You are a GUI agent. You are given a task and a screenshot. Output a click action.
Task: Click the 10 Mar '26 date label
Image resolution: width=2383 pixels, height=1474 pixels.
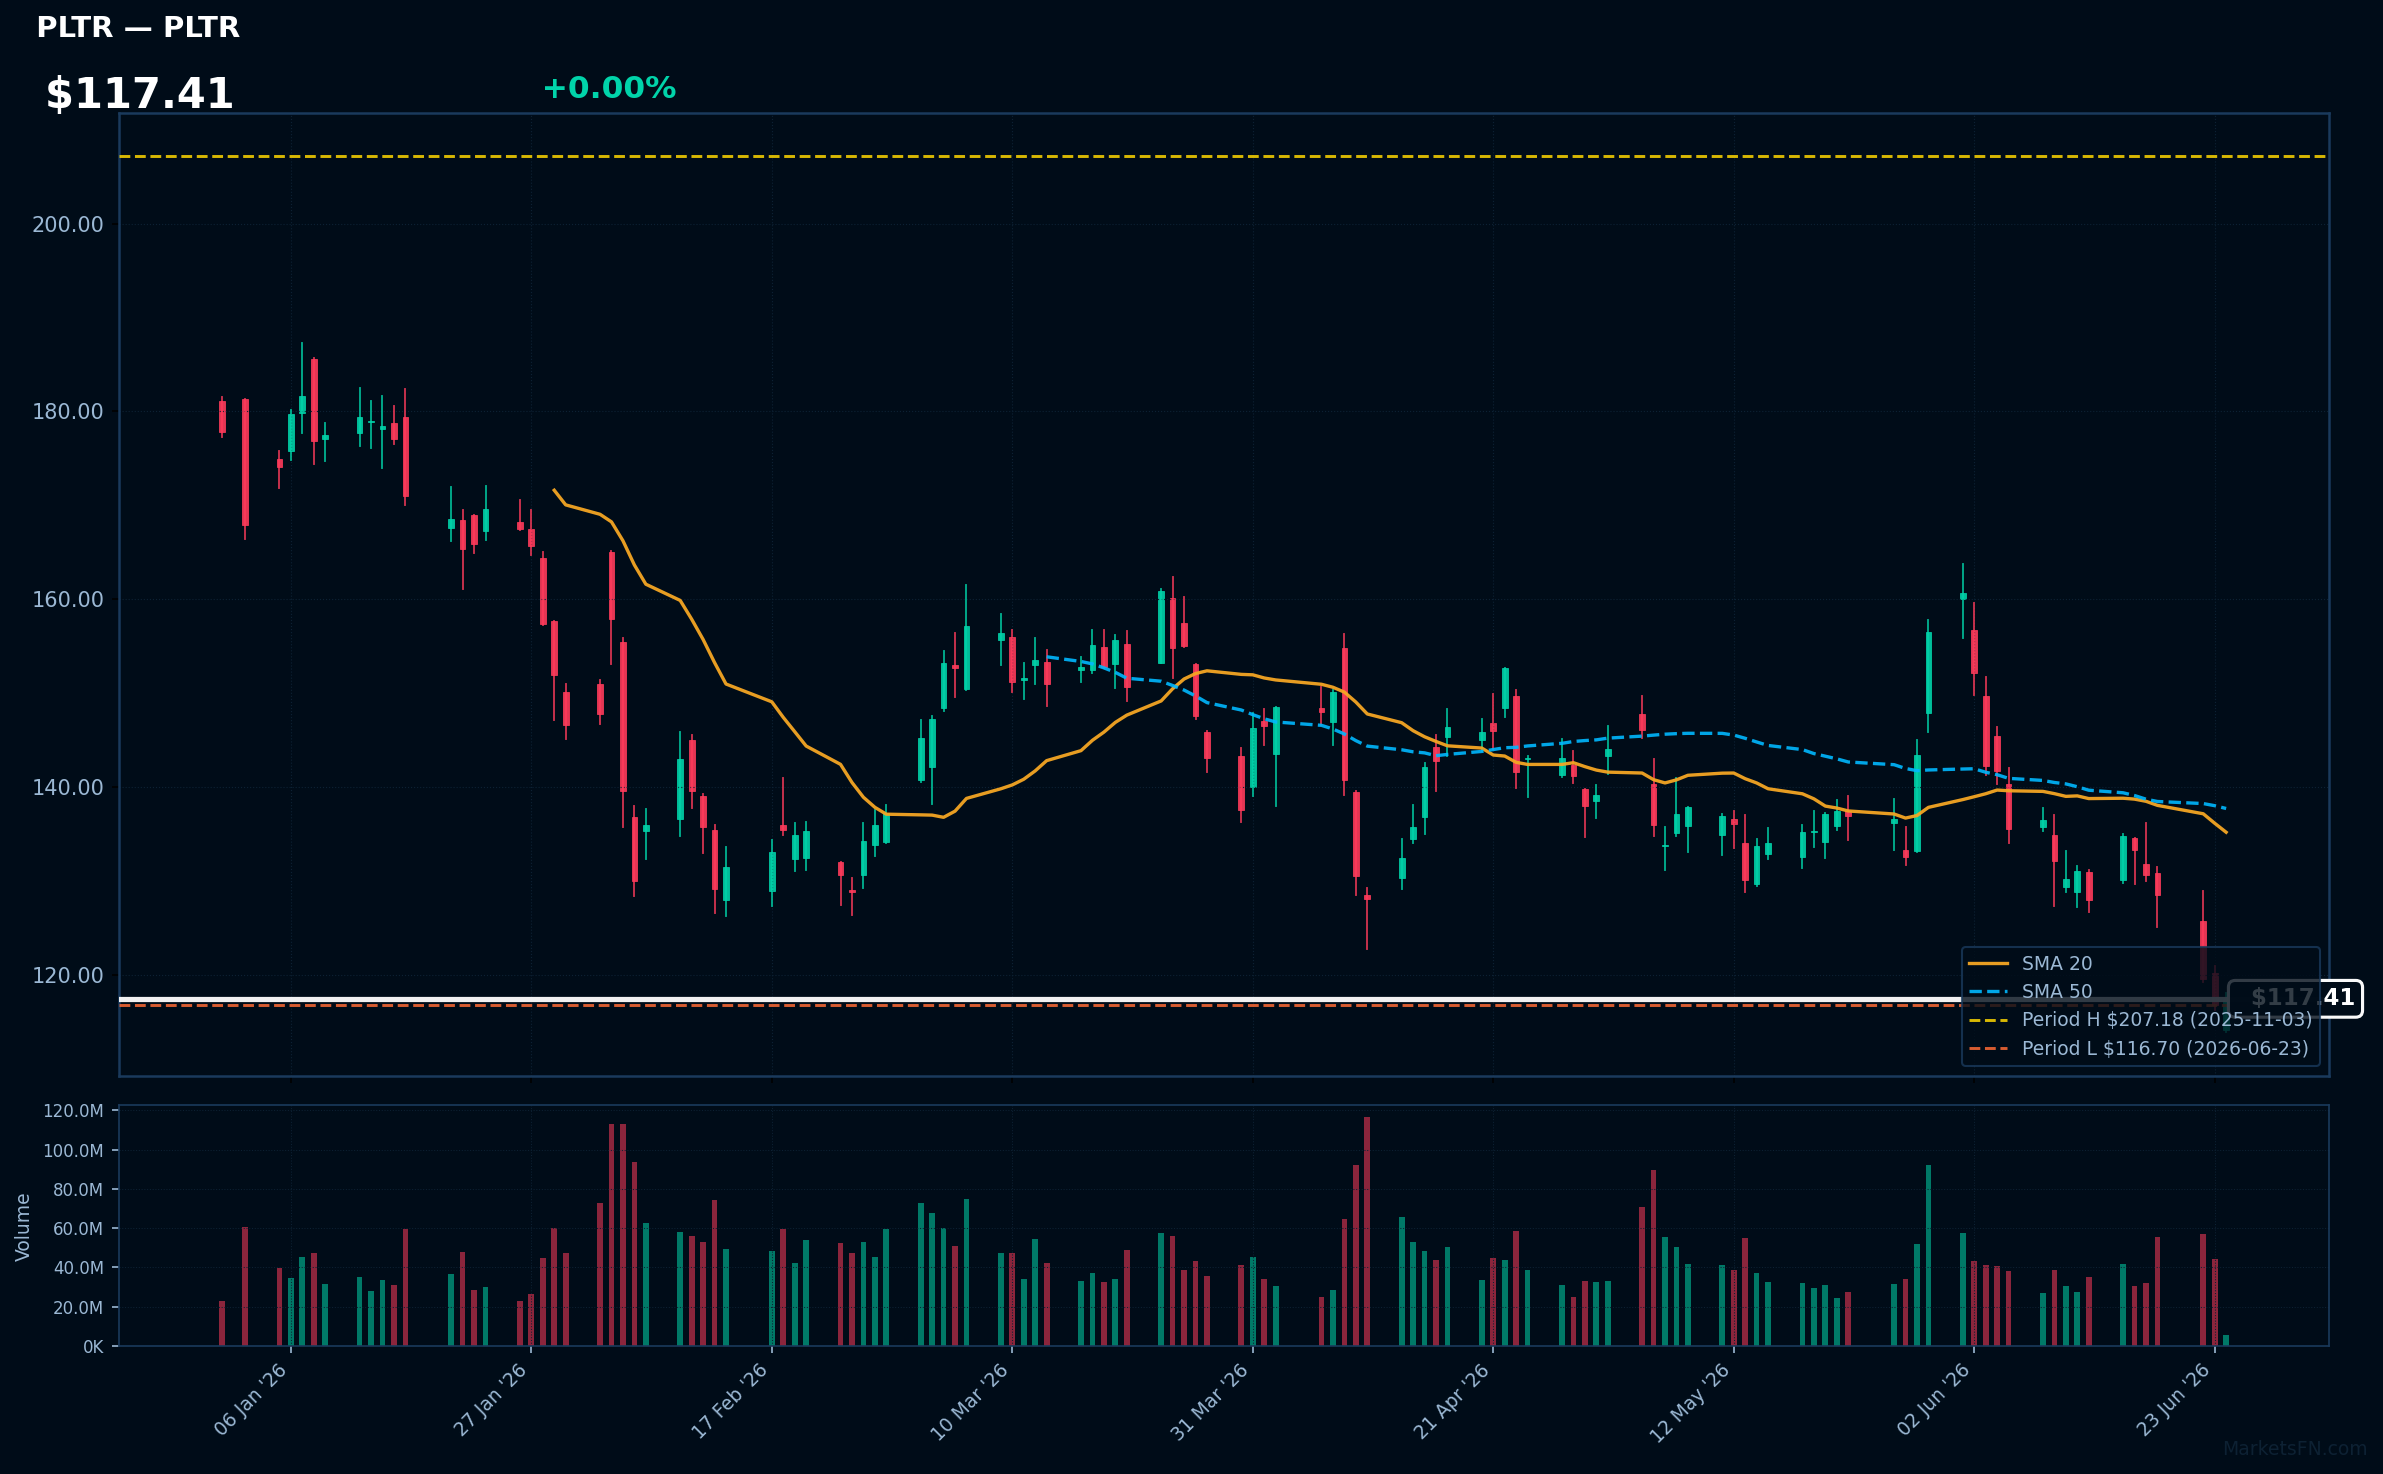(x=970, y=1400)
